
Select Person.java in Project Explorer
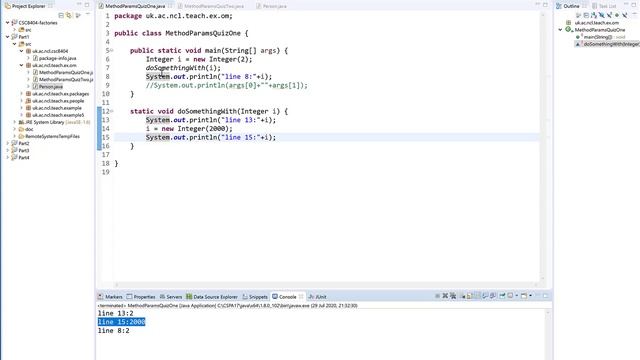pyautogui.click(x=51, y=87)
